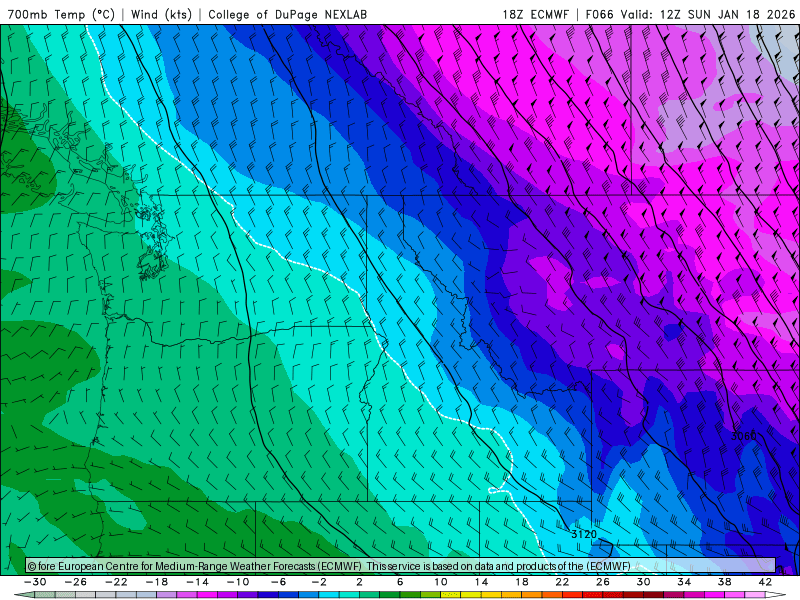Click the '6' color scale value

coord(400,582)
